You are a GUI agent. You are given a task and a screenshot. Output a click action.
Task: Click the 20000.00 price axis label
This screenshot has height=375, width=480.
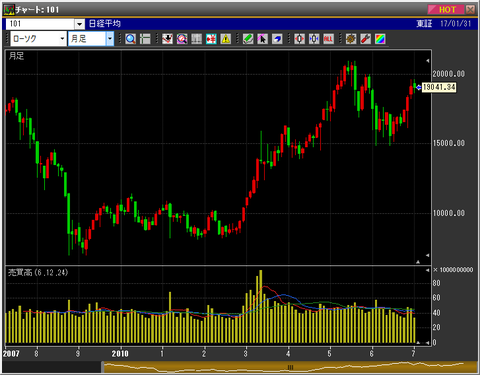click(448, 74)
